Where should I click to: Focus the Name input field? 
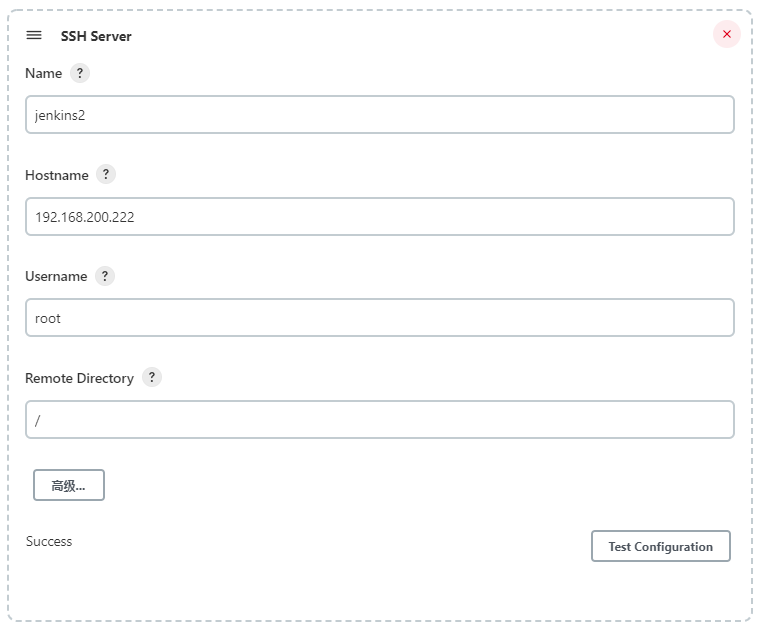380,115
